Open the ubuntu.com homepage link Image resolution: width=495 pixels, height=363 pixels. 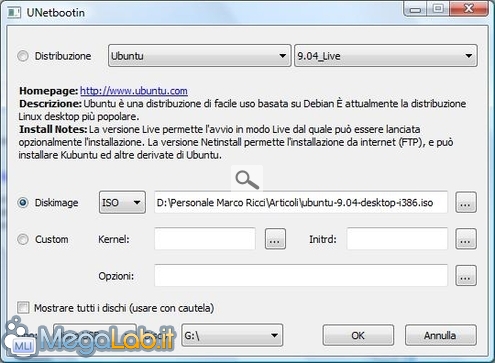click(134, 91)
